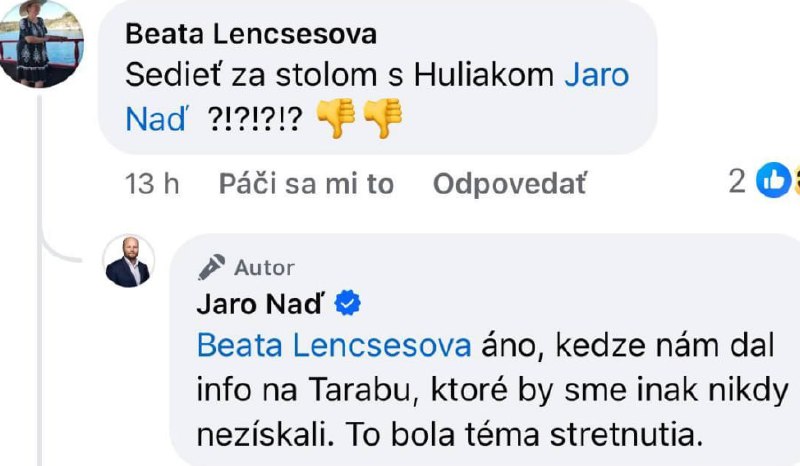Reply using the 'Odpovedať' button
The width and height of the screenshot is (800, 466).
click(x=510, y=184)
